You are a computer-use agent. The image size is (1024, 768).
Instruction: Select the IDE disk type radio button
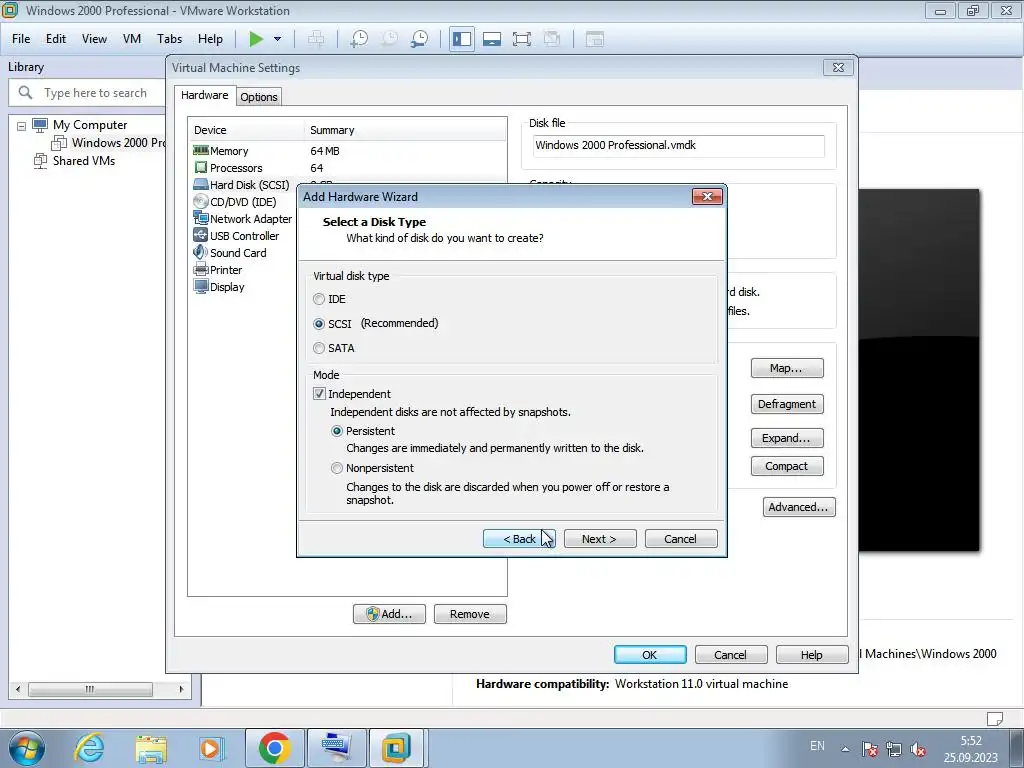(319, 299)
